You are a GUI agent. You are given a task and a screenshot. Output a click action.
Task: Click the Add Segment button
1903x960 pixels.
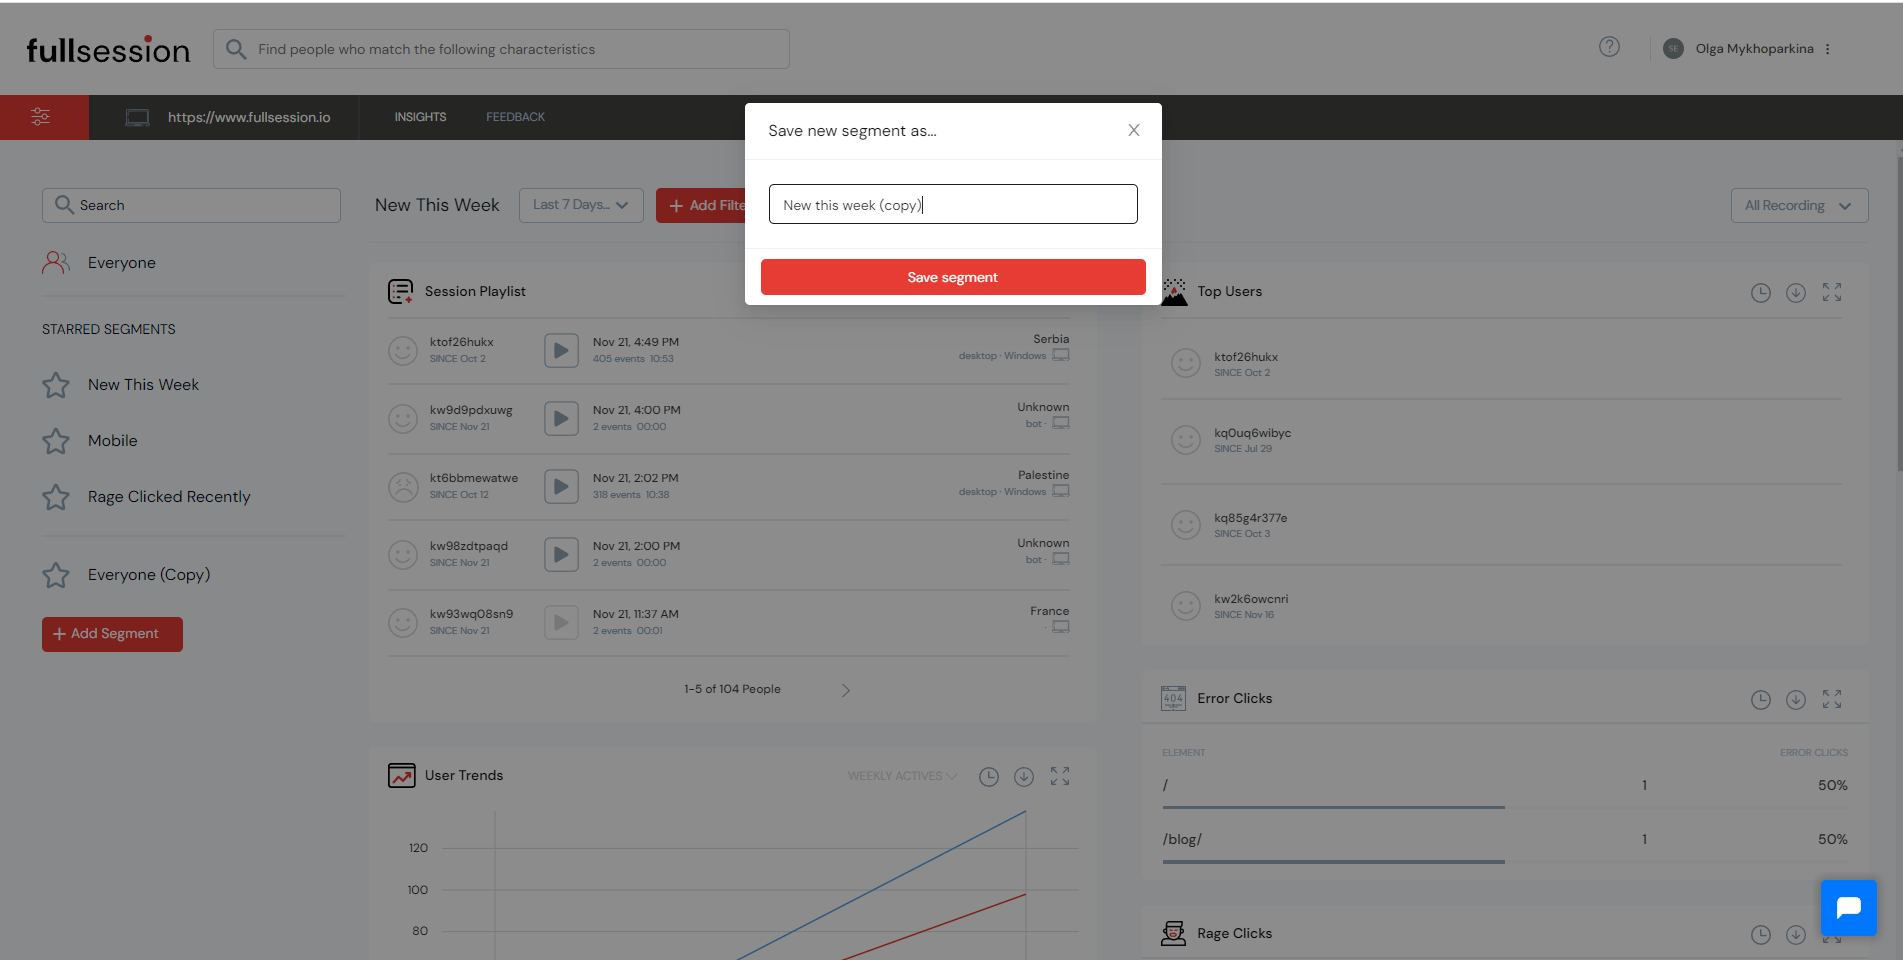pos(112,634)
